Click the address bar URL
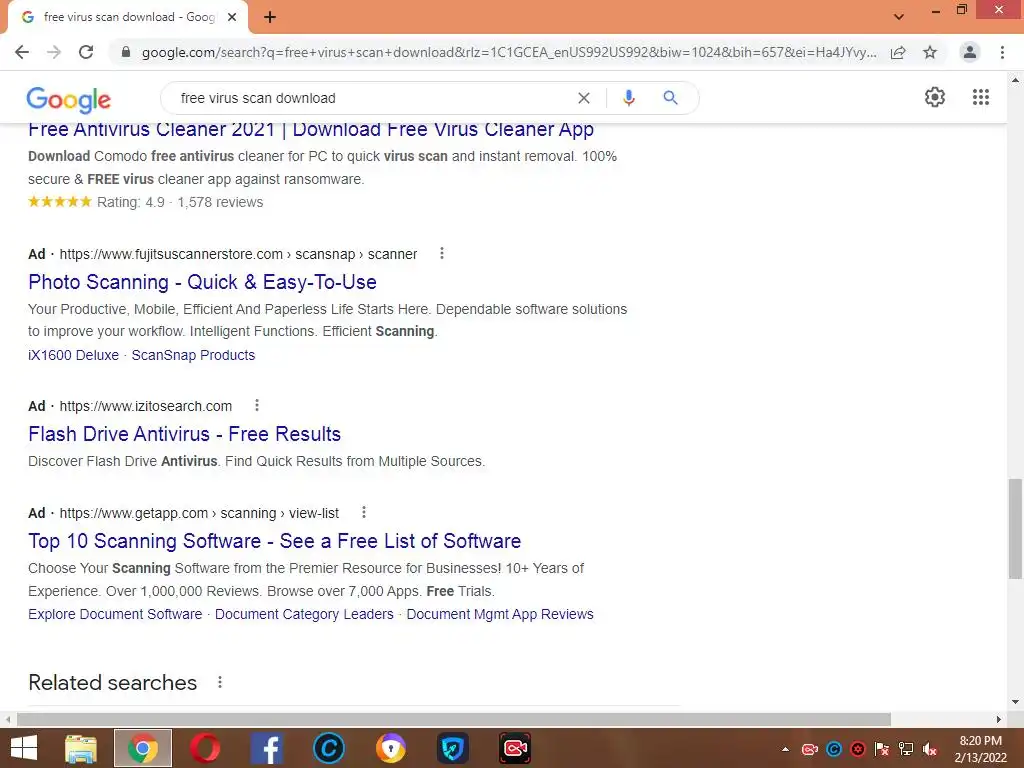 click(509, 52)
